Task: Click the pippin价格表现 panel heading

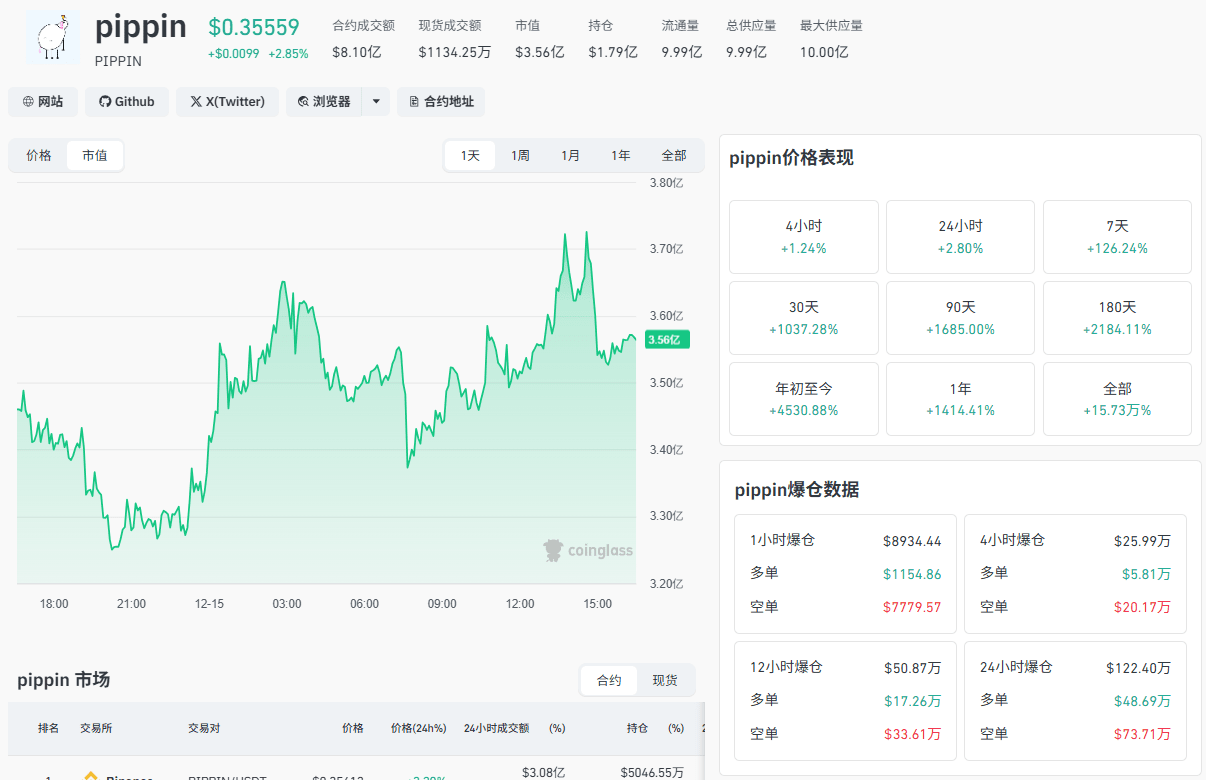Action: (x=791, y=158)
